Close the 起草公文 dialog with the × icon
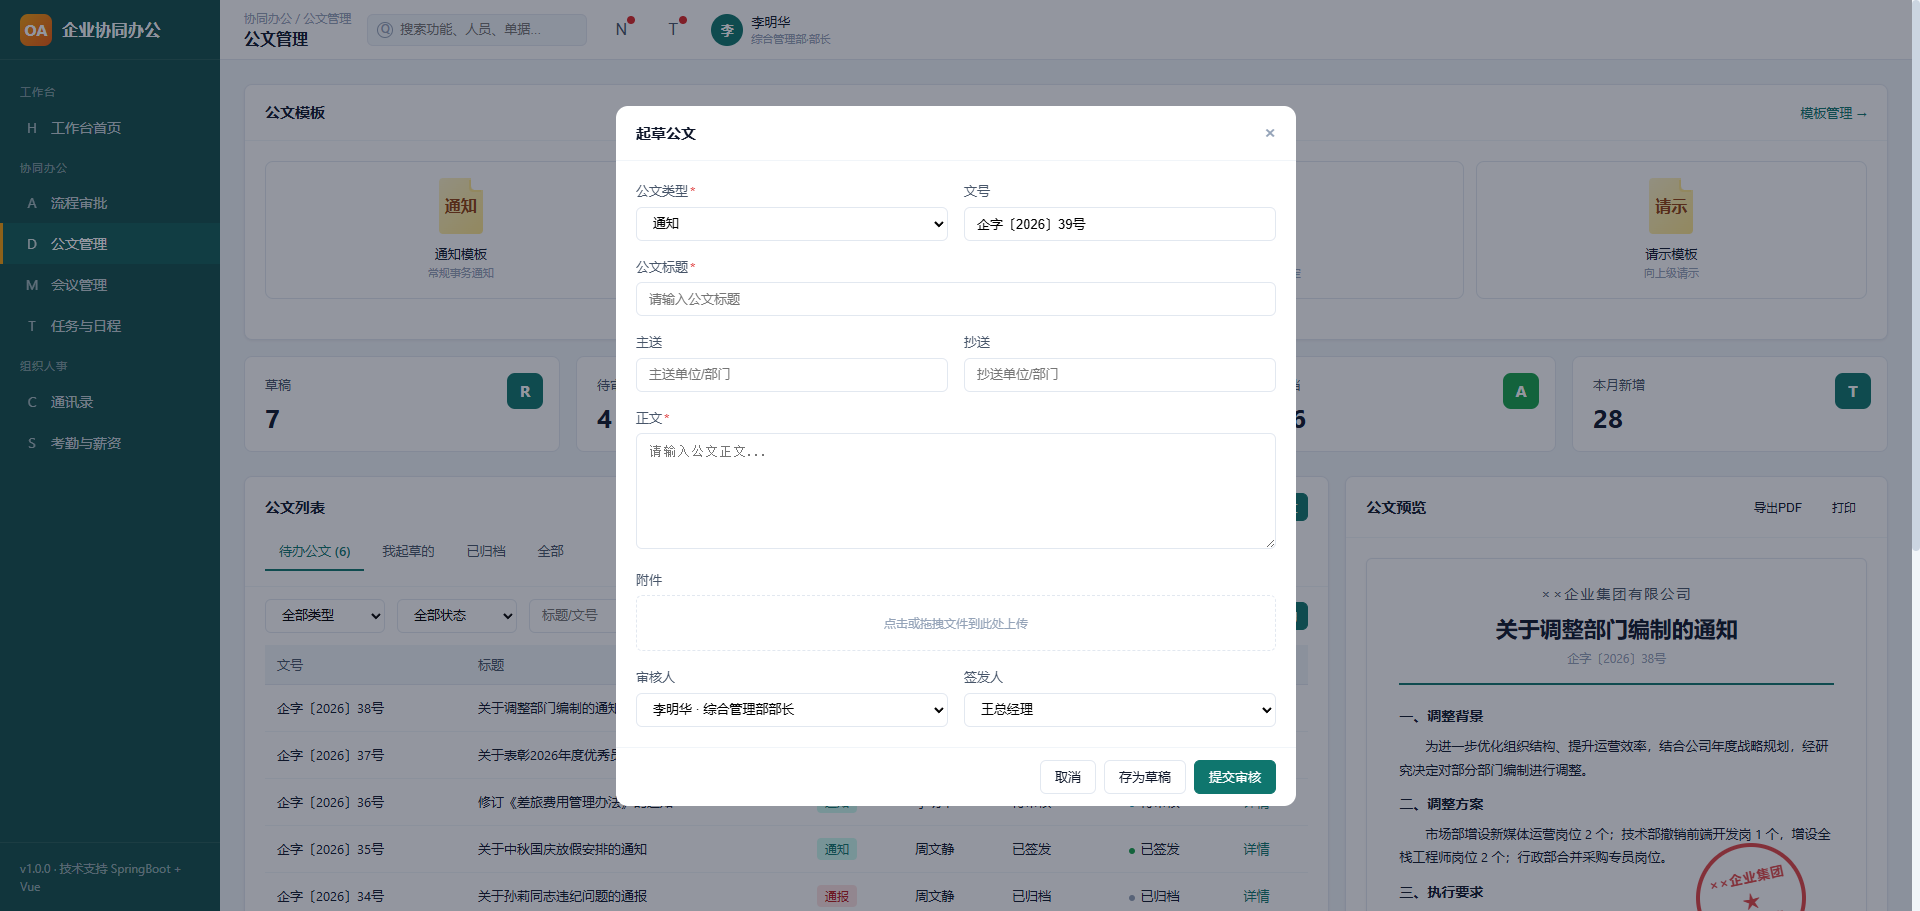This screenshot has height=911, width=1920. tap(1270, 133)
